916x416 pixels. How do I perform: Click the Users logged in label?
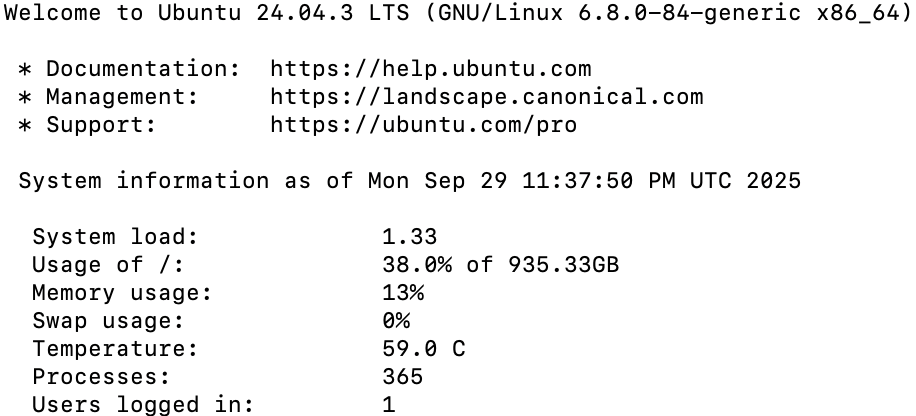[143, 405]
